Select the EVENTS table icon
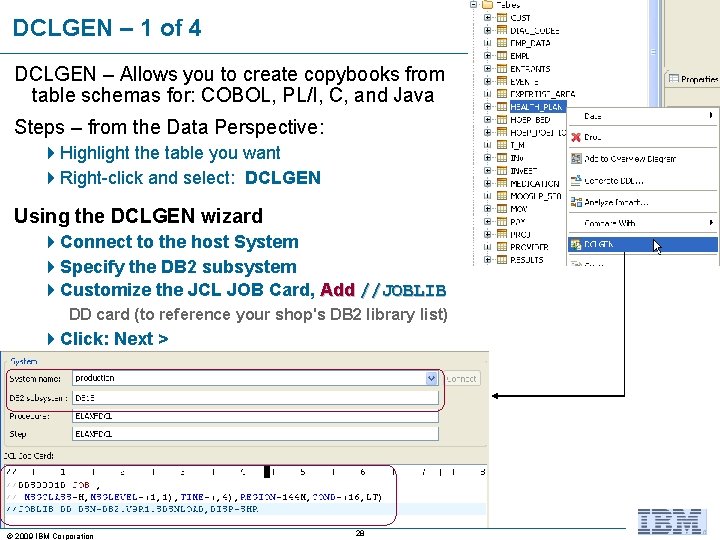Image resolution: width=720 pixels, height=540 pixels. (x=502, y=81)
